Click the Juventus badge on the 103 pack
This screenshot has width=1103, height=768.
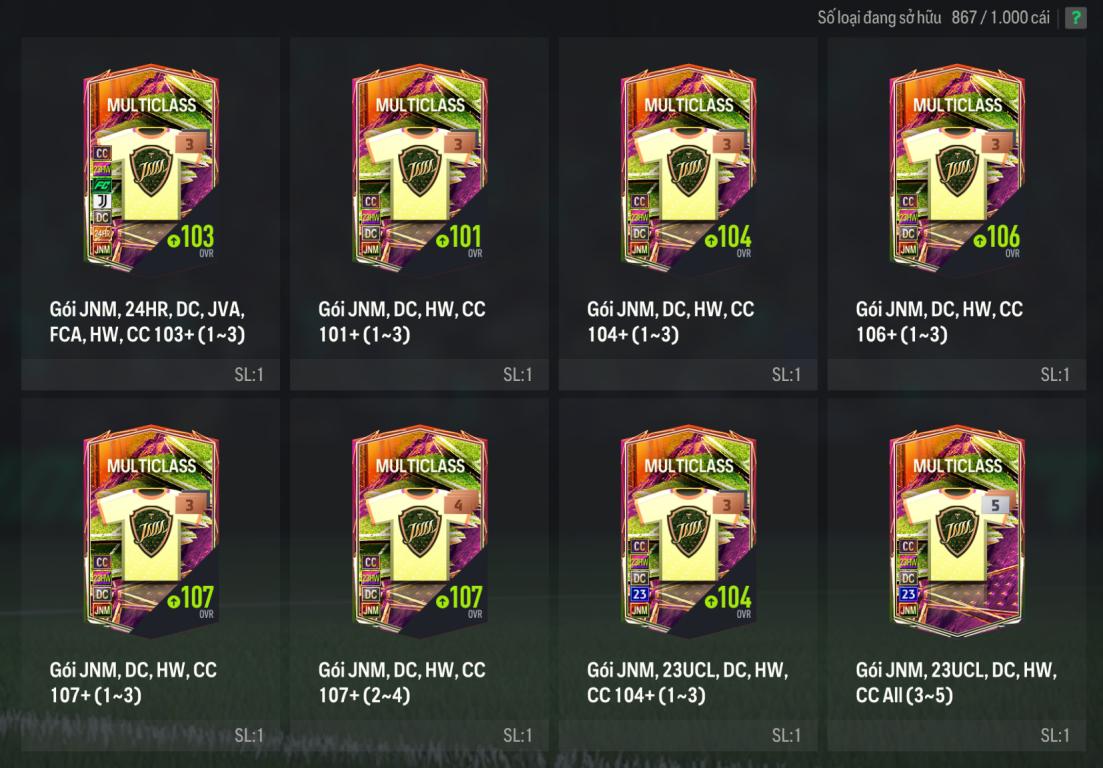tap(102, 201)
